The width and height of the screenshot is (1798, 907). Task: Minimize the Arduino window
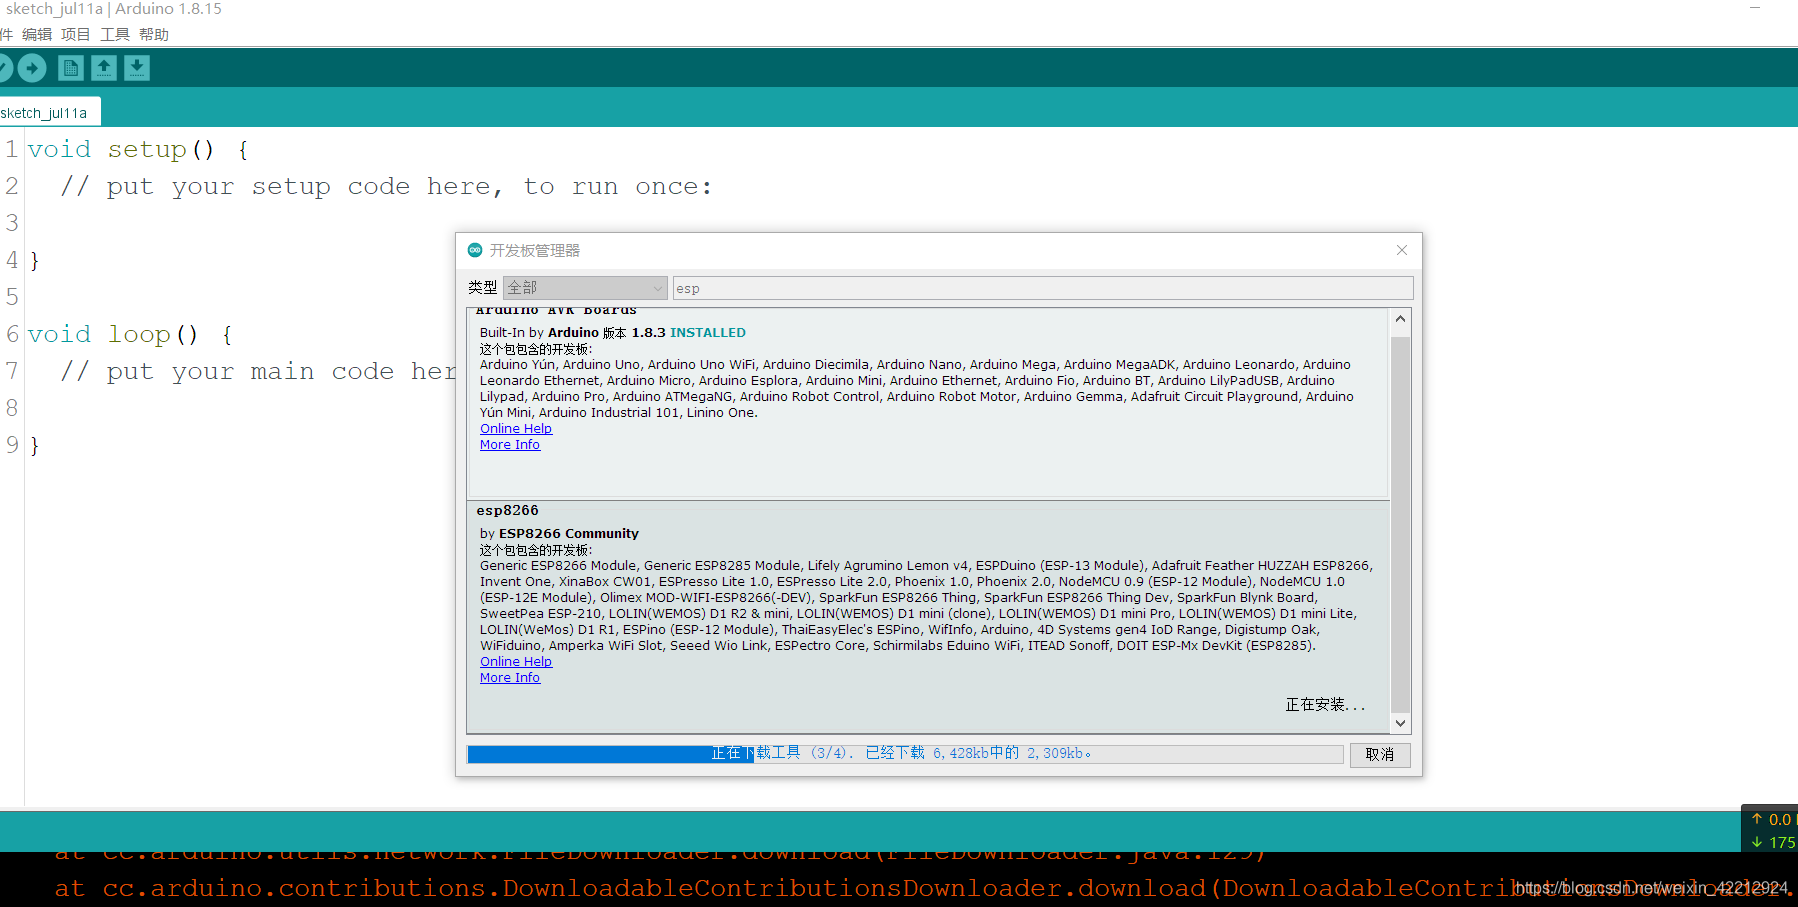coord(1755,8)
